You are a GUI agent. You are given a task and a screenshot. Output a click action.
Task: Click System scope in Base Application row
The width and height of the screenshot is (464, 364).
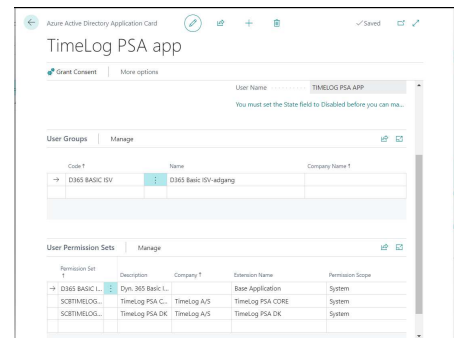(366, 289)
